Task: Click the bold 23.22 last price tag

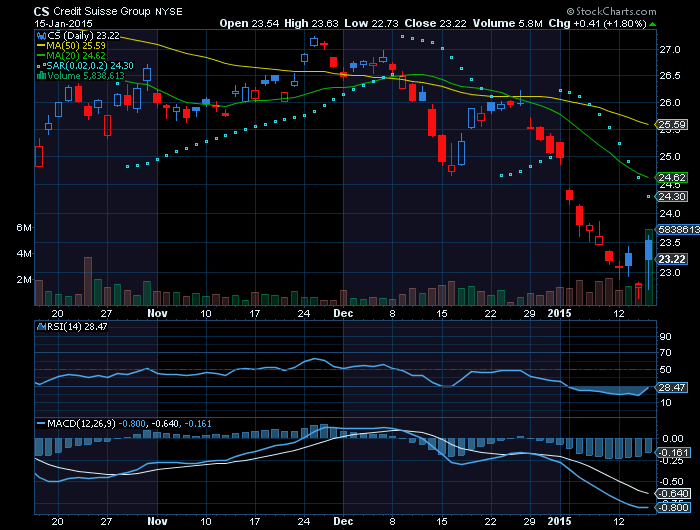Action: coord(672,259)
